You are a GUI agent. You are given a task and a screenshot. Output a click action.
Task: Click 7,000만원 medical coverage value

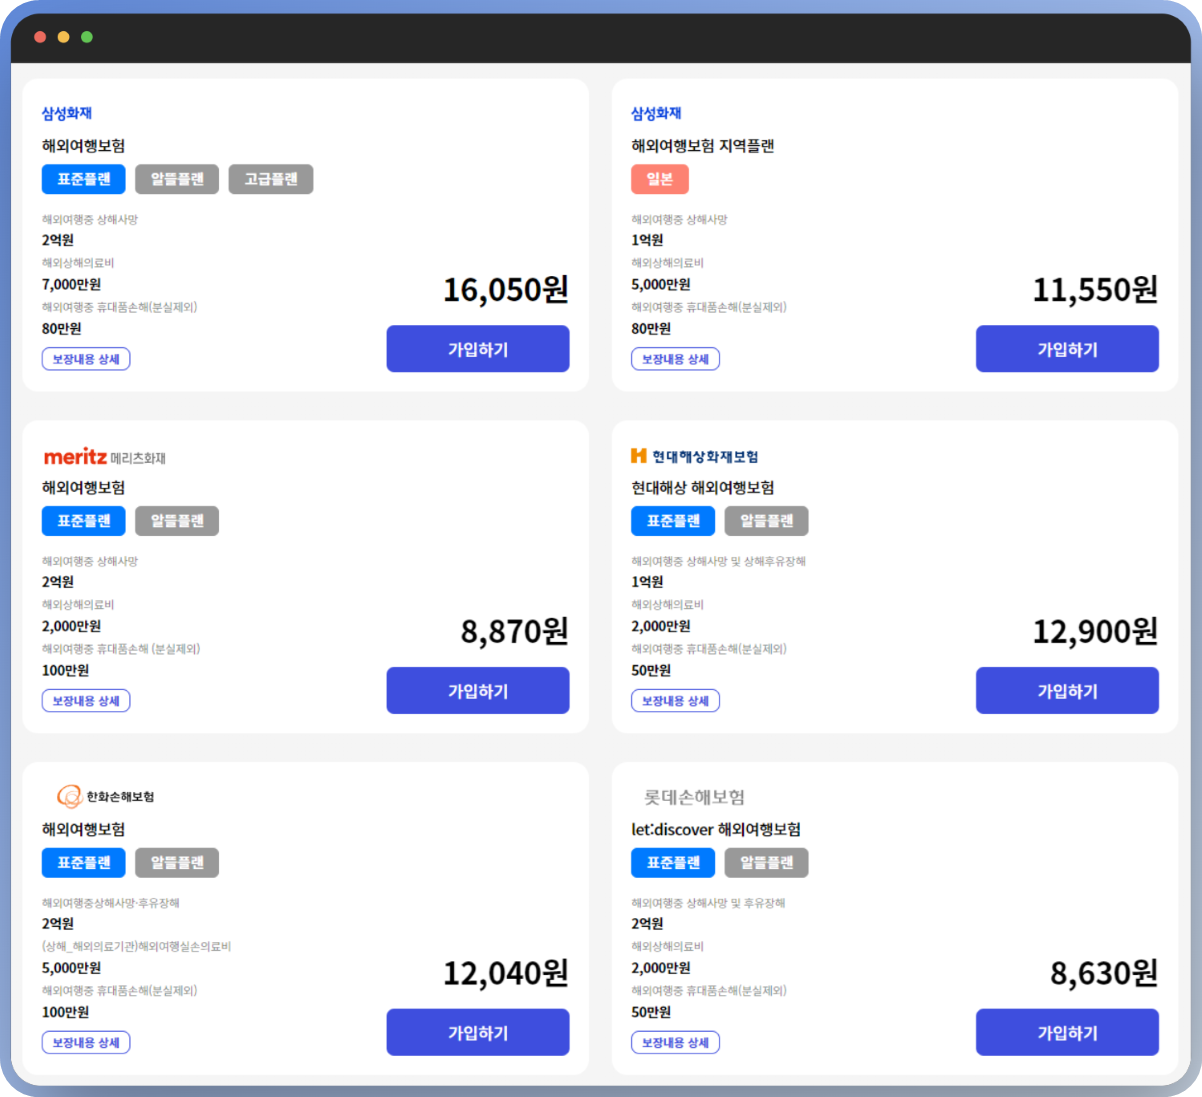point(72,284)
